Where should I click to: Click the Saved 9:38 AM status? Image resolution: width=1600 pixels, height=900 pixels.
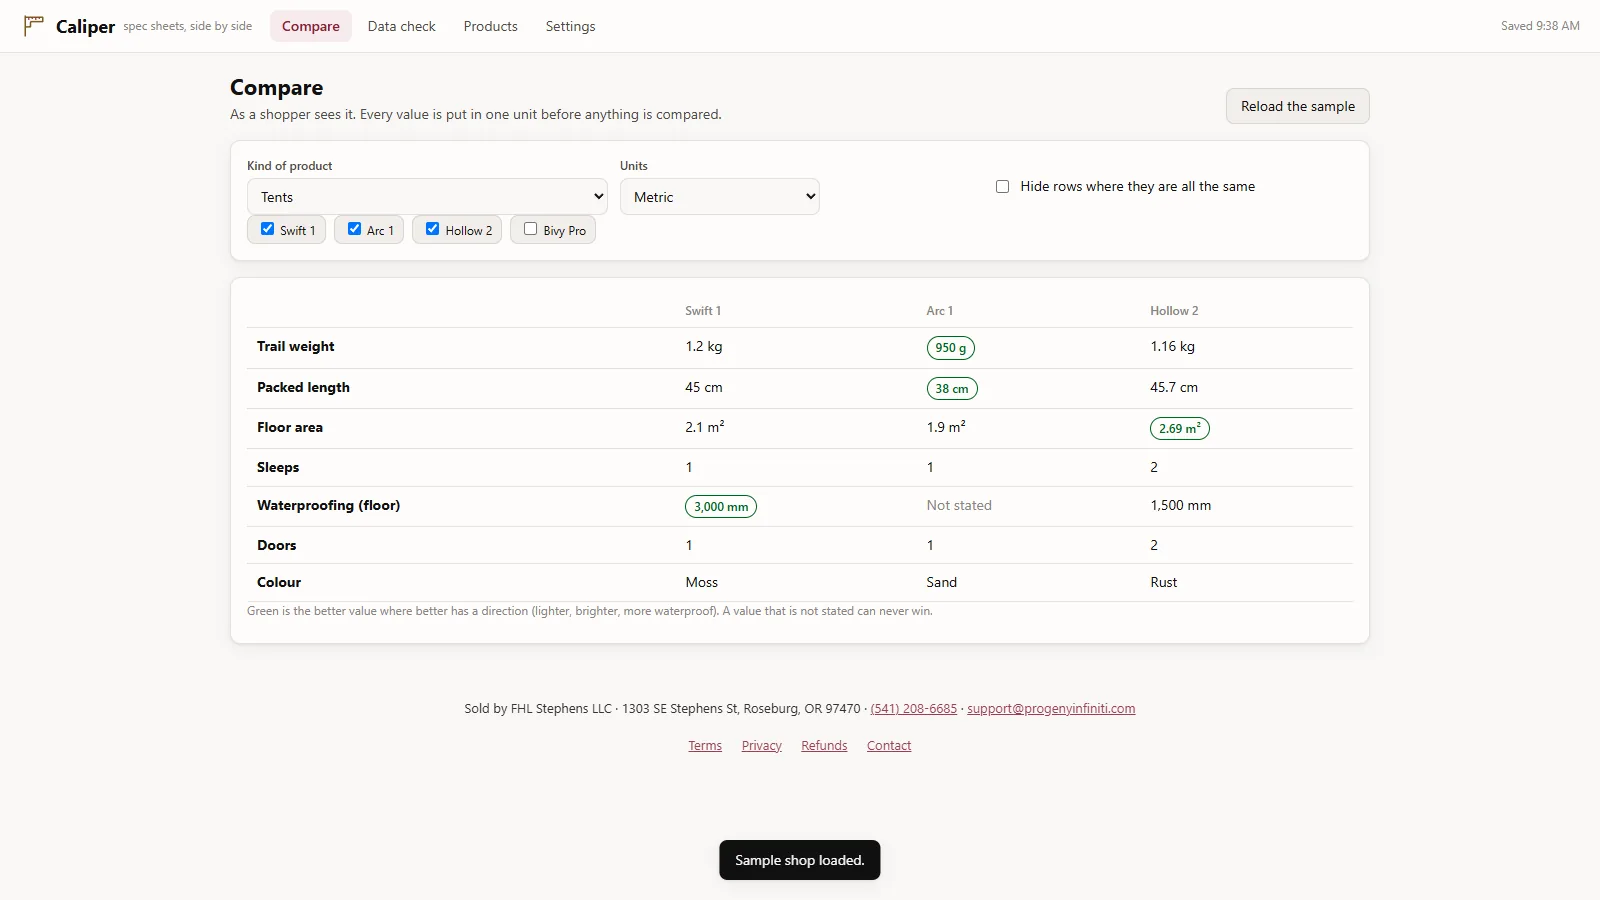(x=1540, y=26)
